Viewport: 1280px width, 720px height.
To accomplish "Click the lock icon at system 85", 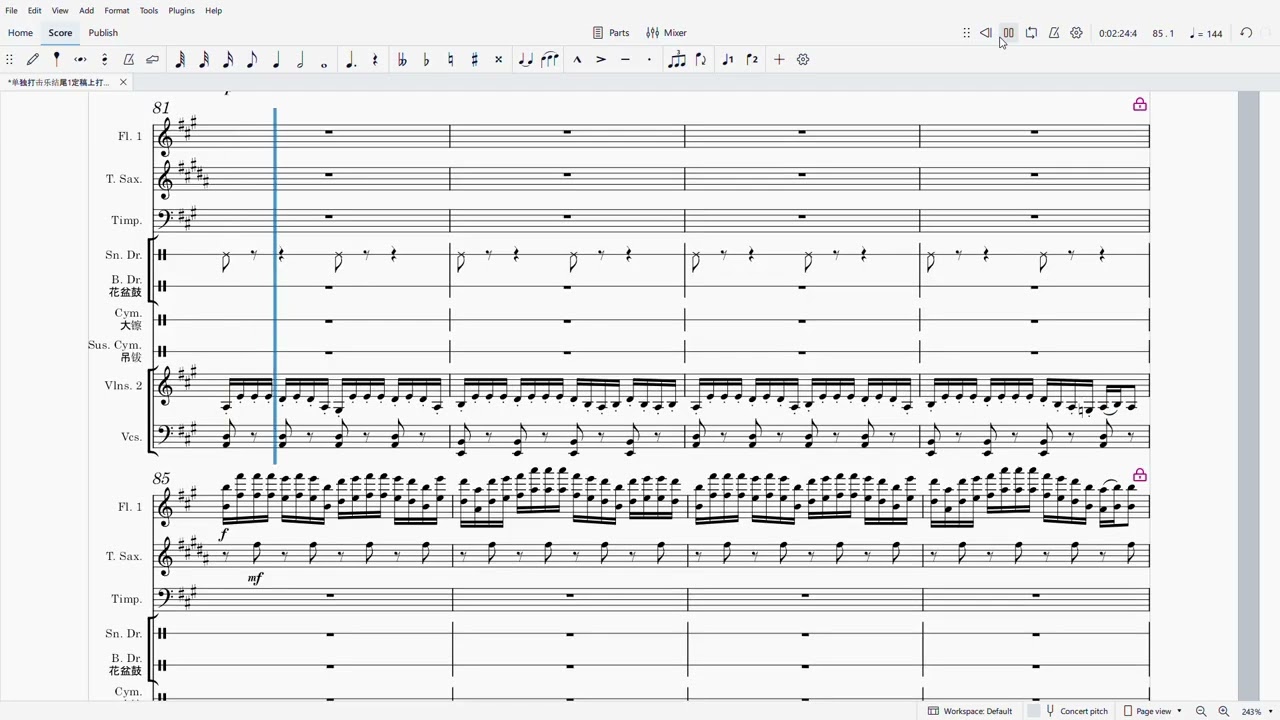I will coord(1139,475).
